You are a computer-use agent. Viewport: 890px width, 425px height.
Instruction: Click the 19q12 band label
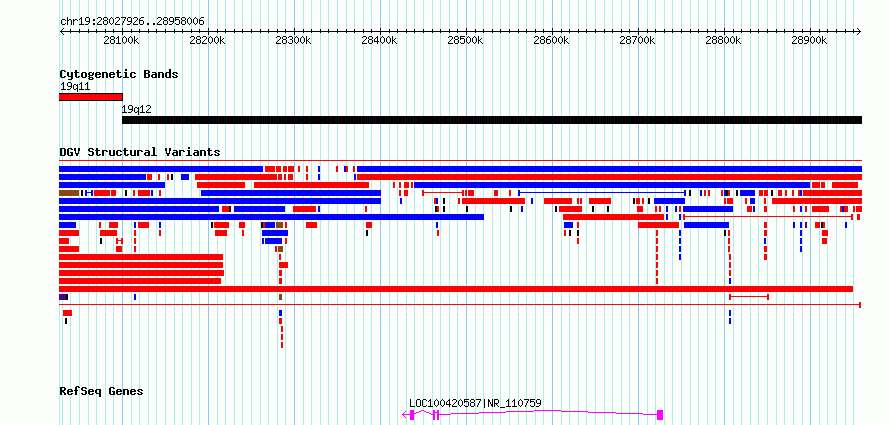pos(137,109)
